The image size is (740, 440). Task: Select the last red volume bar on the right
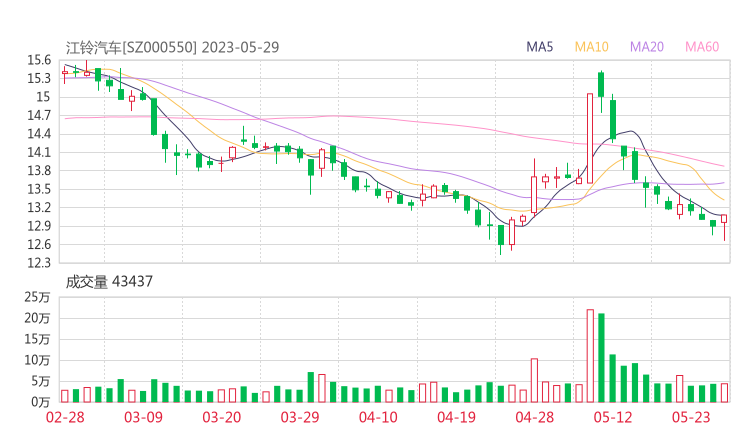click(x=724, y=393)
